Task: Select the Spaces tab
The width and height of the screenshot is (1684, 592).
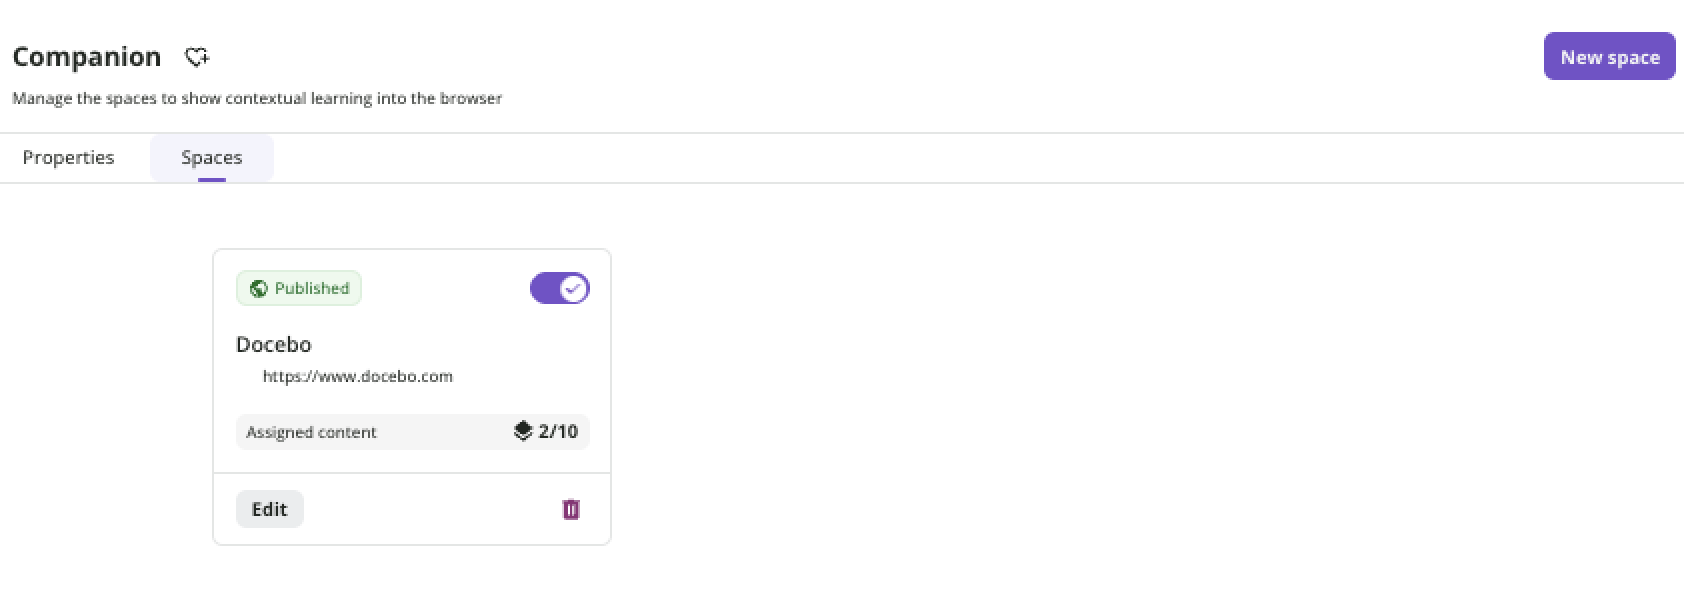Action: click(211, 157)
